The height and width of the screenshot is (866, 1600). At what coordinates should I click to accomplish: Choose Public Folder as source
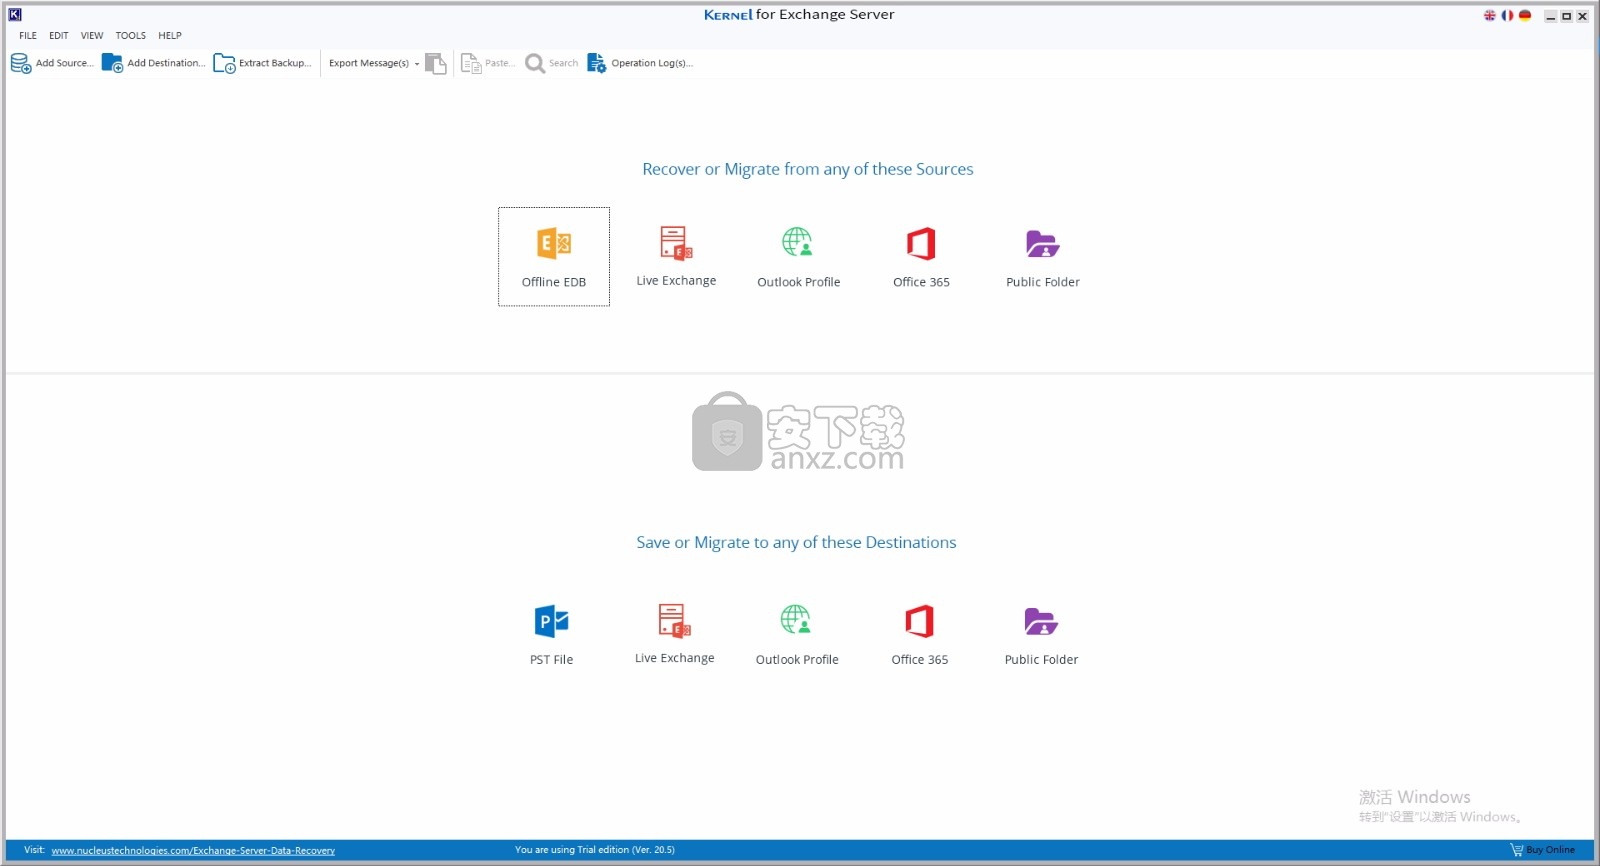point(1043,257)
